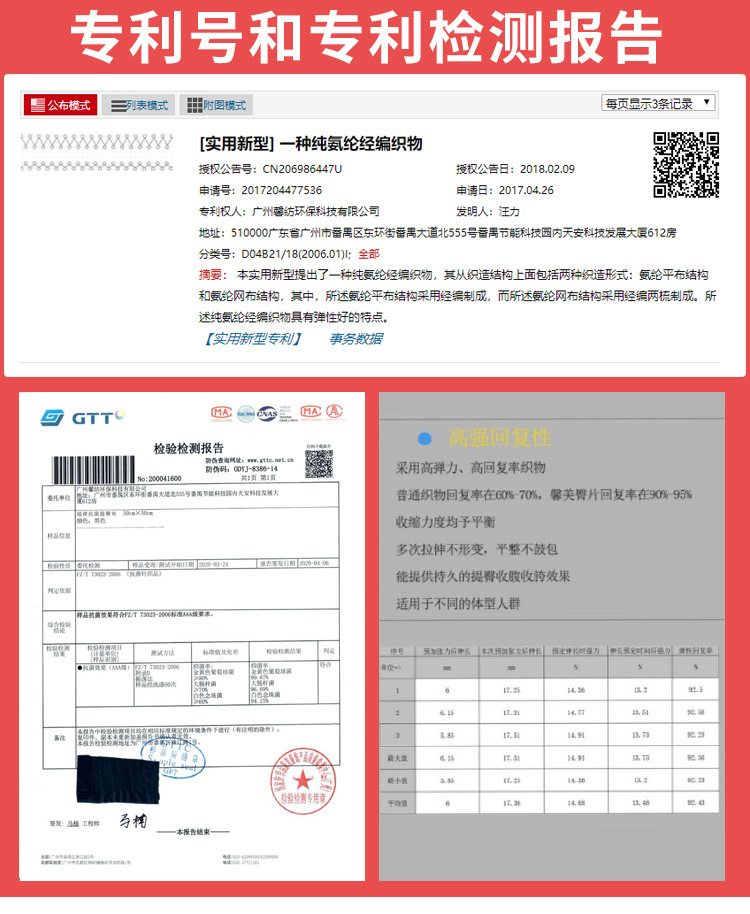Click the 14.77 cell in row 2
Viewport: 750px width, 914px height.
(576, 712)
